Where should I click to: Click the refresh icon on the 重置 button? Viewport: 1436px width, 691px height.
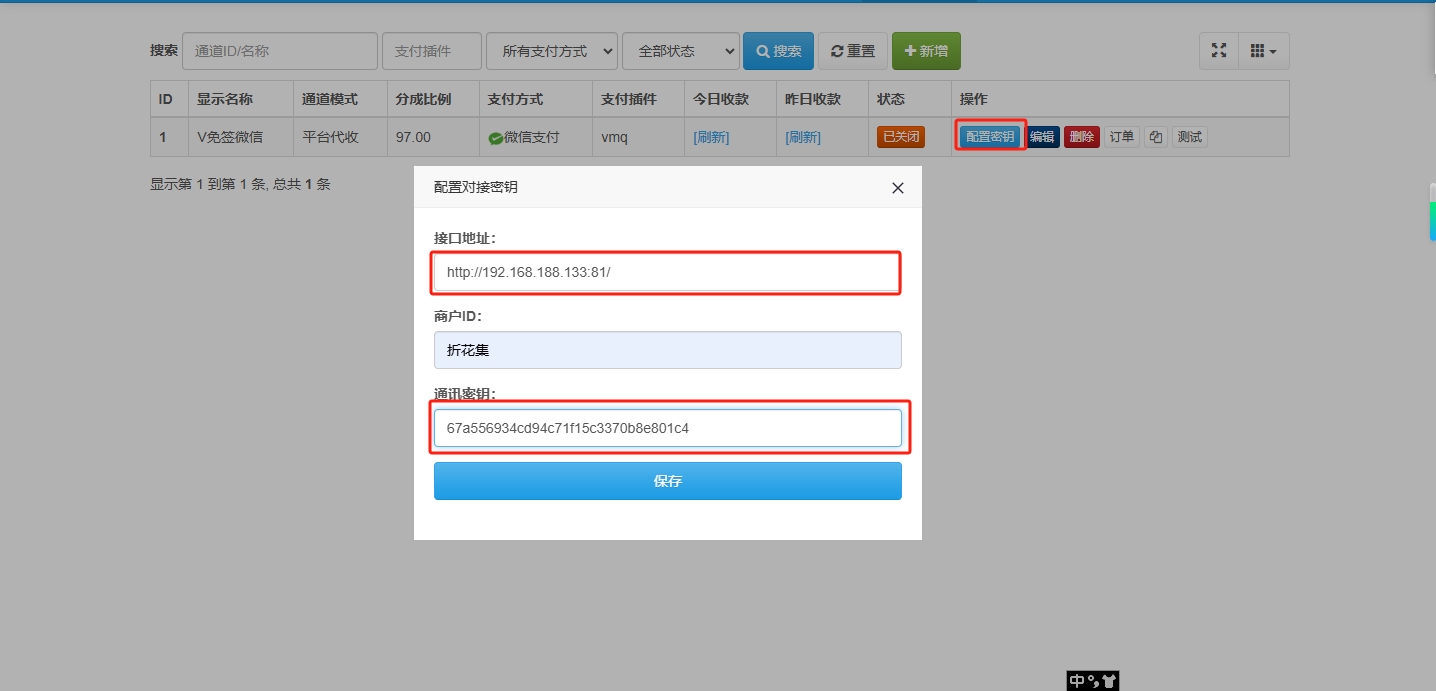click(837, 50)
